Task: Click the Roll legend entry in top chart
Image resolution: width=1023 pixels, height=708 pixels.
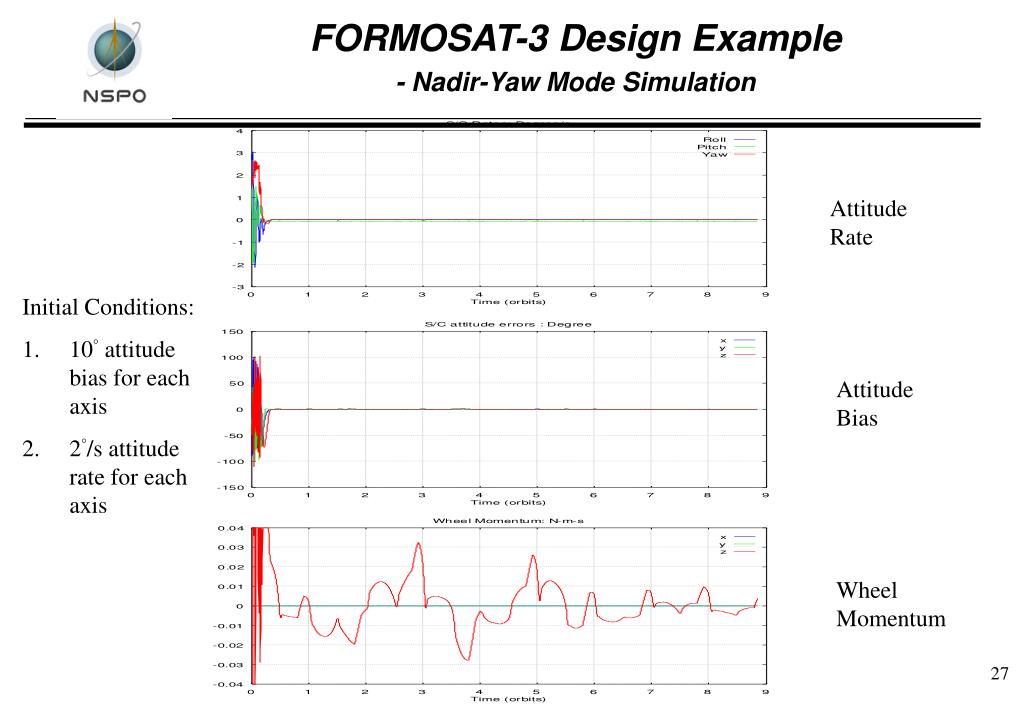Action: [728, 140]
